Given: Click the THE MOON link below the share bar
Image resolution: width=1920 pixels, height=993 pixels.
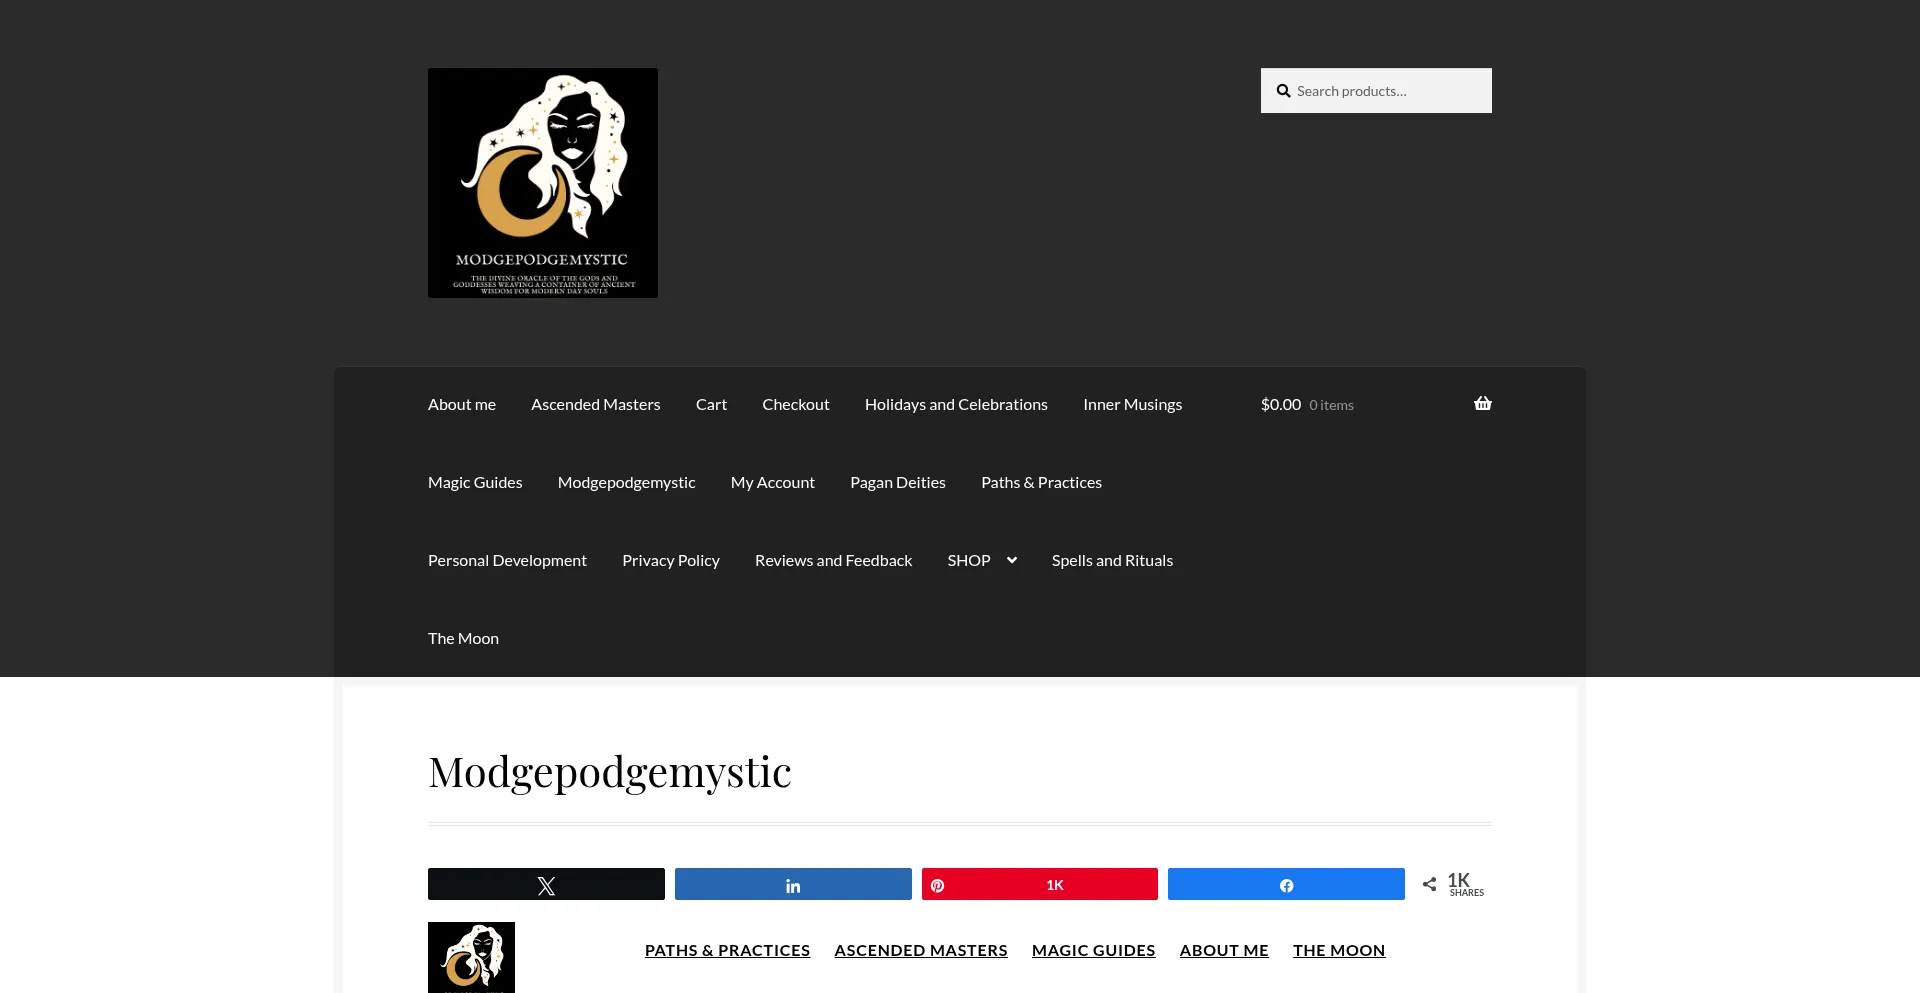Looking at the screenshot, I should pos(1339,950).
